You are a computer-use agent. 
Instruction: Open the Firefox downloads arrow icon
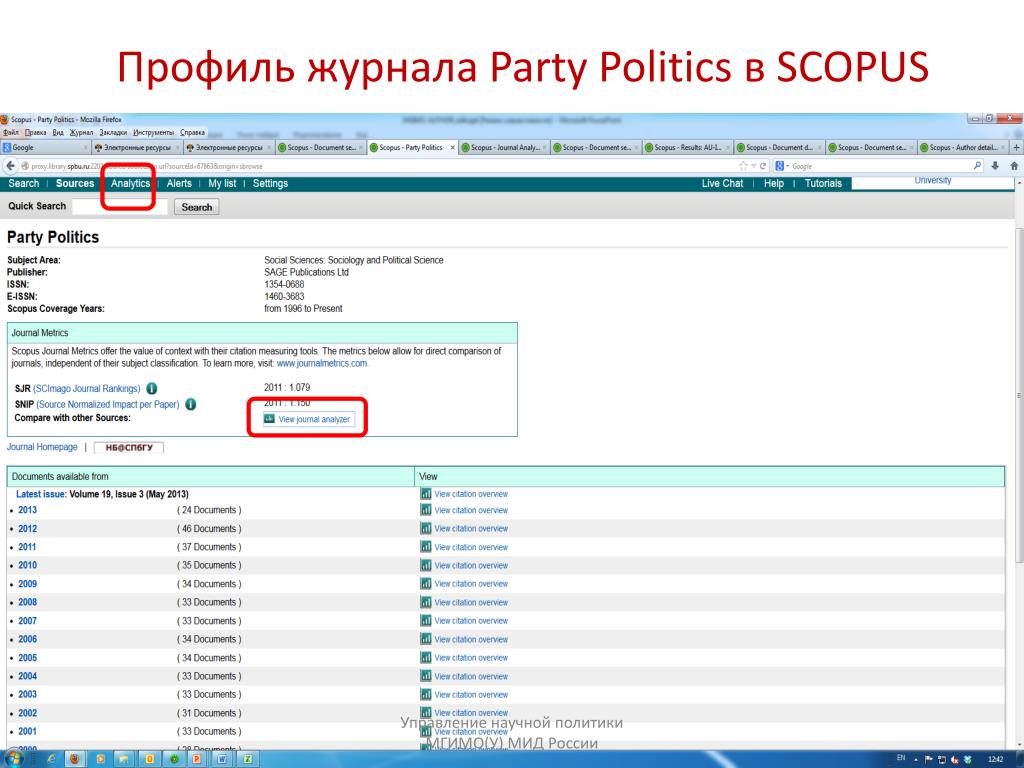[x=995, y=166]
